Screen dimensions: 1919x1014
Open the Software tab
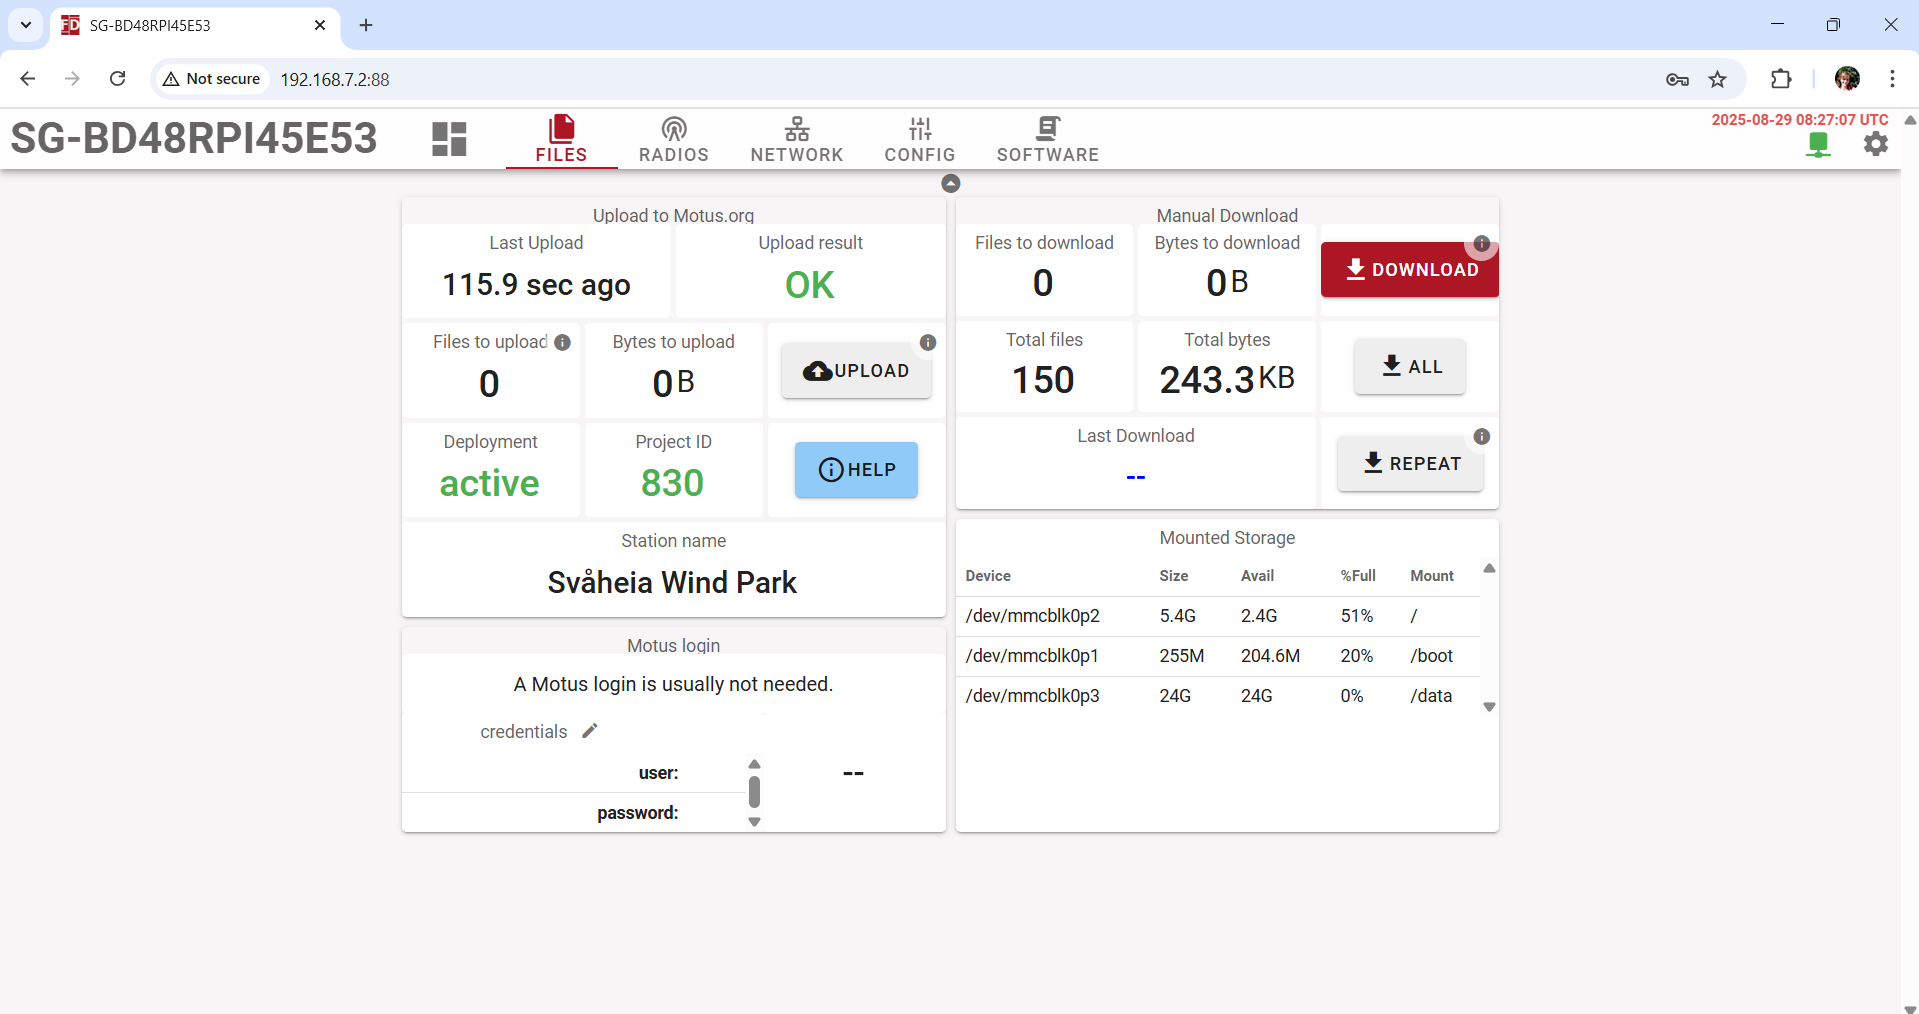click(x=1047, y=139)
